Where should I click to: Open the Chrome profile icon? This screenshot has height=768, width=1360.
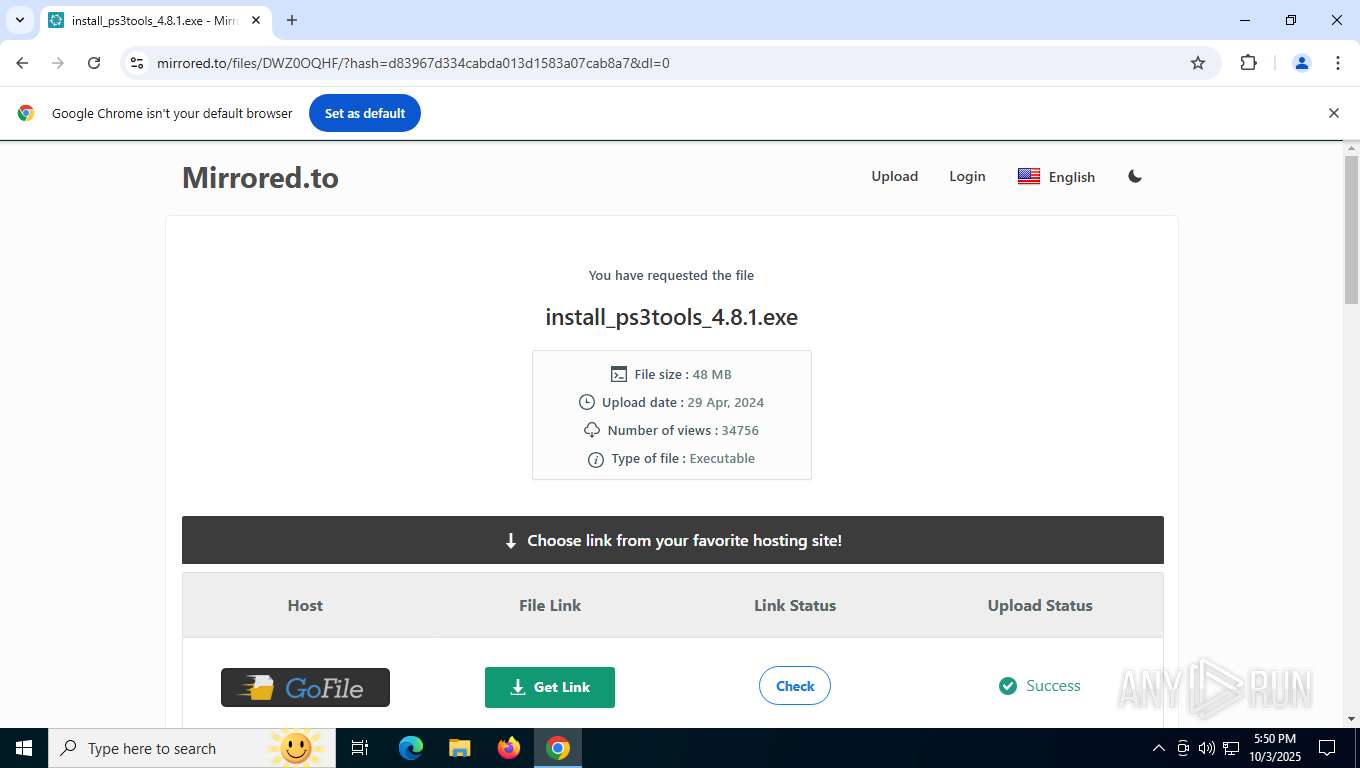1302,63
